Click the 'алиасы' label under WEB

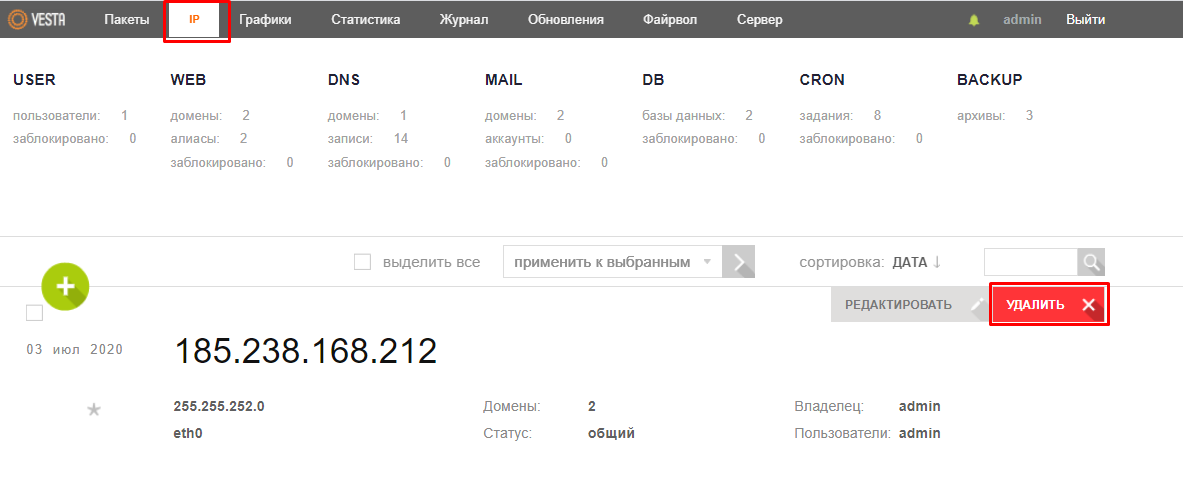(x=195, y=139)
